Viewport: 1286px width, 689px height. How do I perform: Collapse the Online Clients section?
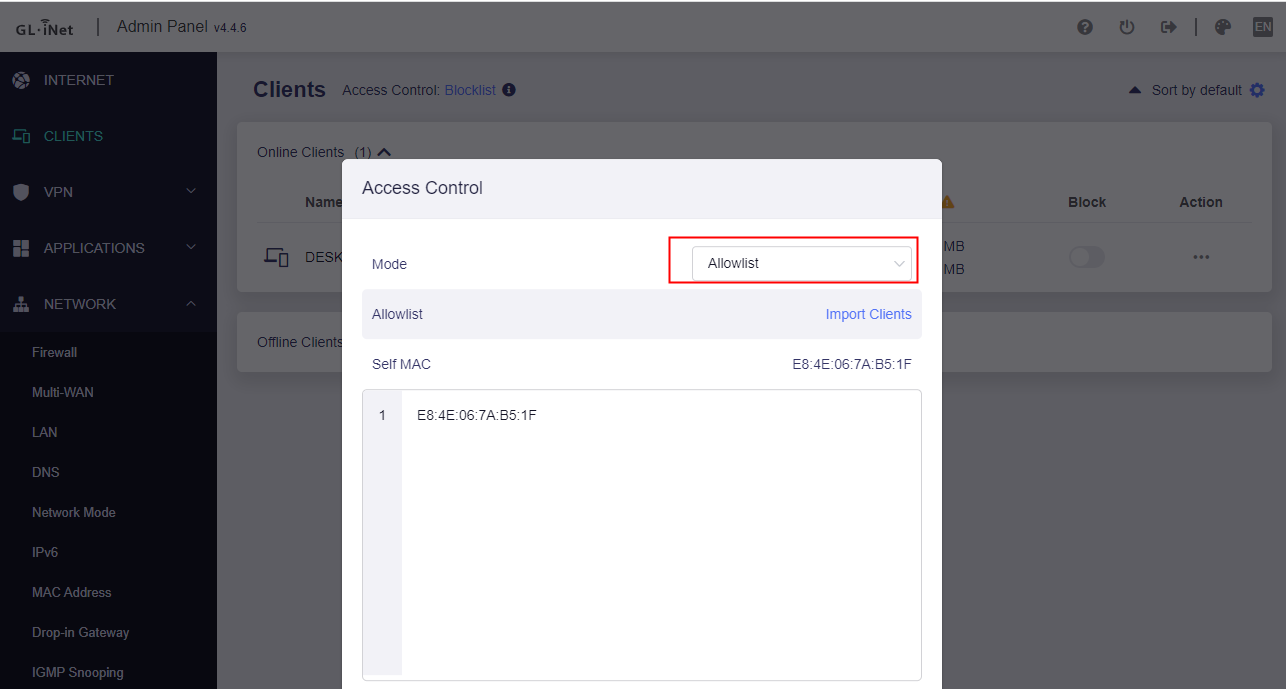384,152
